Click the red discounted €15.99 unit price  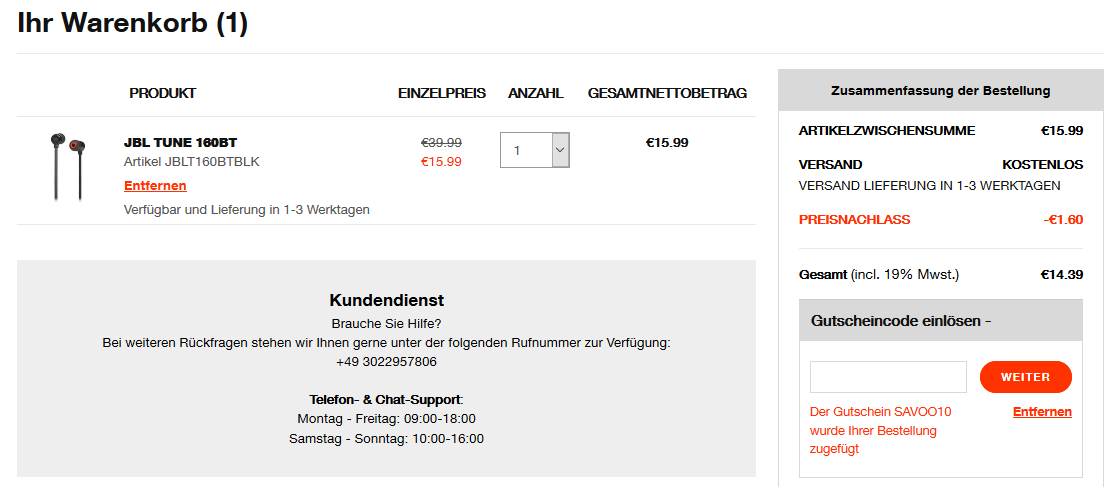(x=441, y=162)
